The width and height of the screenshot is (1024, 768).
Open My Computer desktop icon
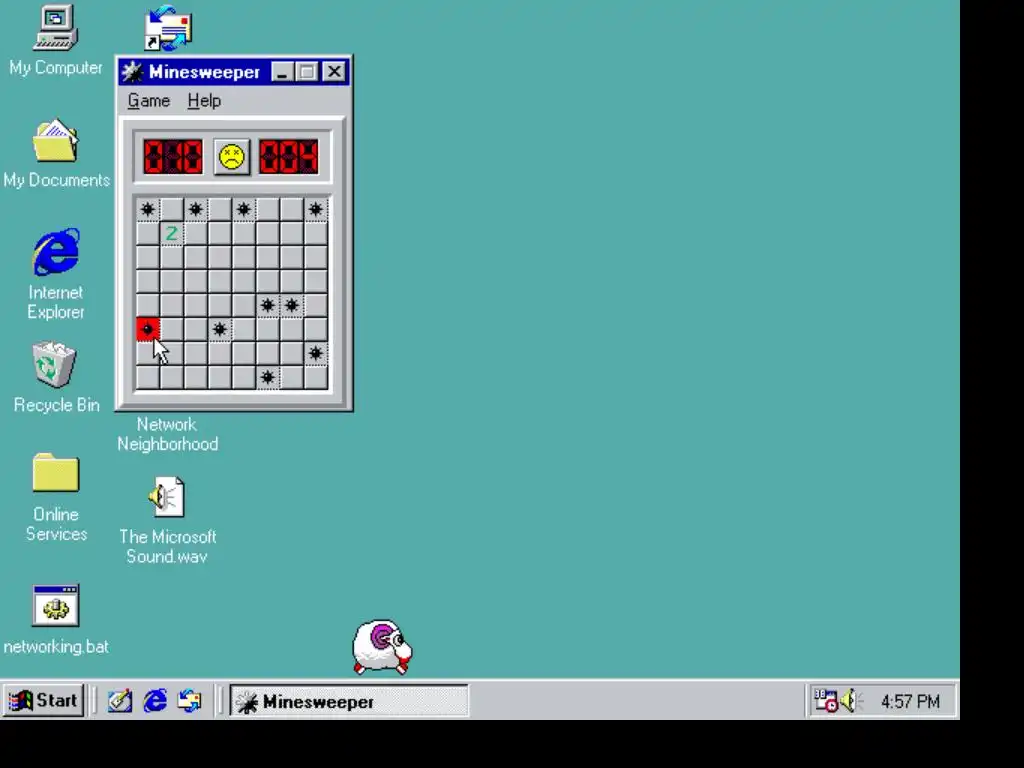pyautogui.click(x=56, y=28)
